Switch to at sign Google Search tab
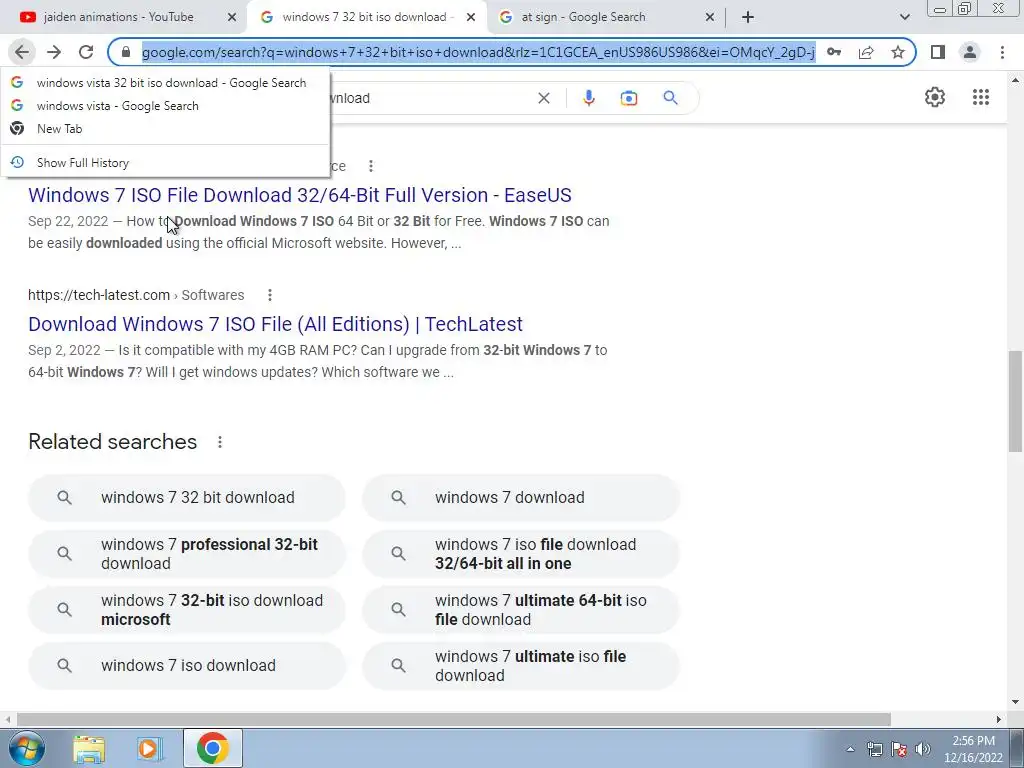Image resolution: width=1024 pixels, height=768 pixels. tap(583, 18)
